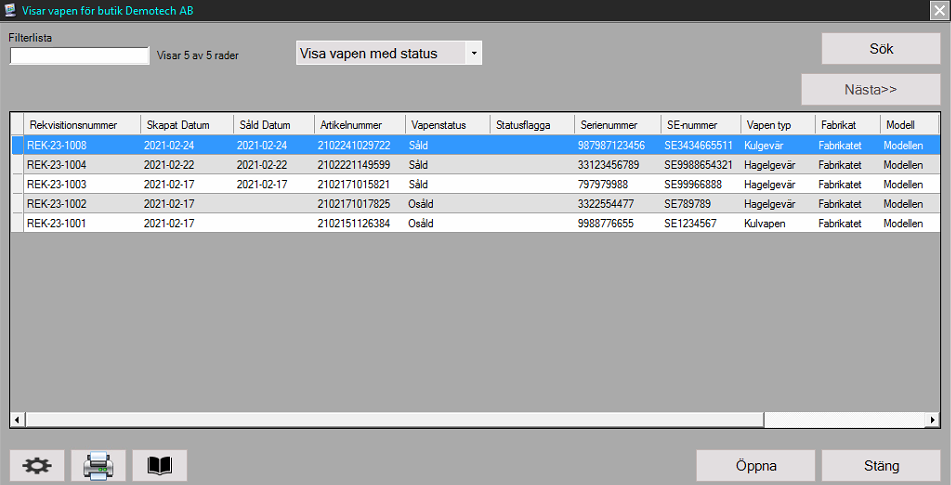Viewport: 951px width, 485px height.
Task: Click the printer icon to print list
Action: pyautogui.click(x=98, y=465)
